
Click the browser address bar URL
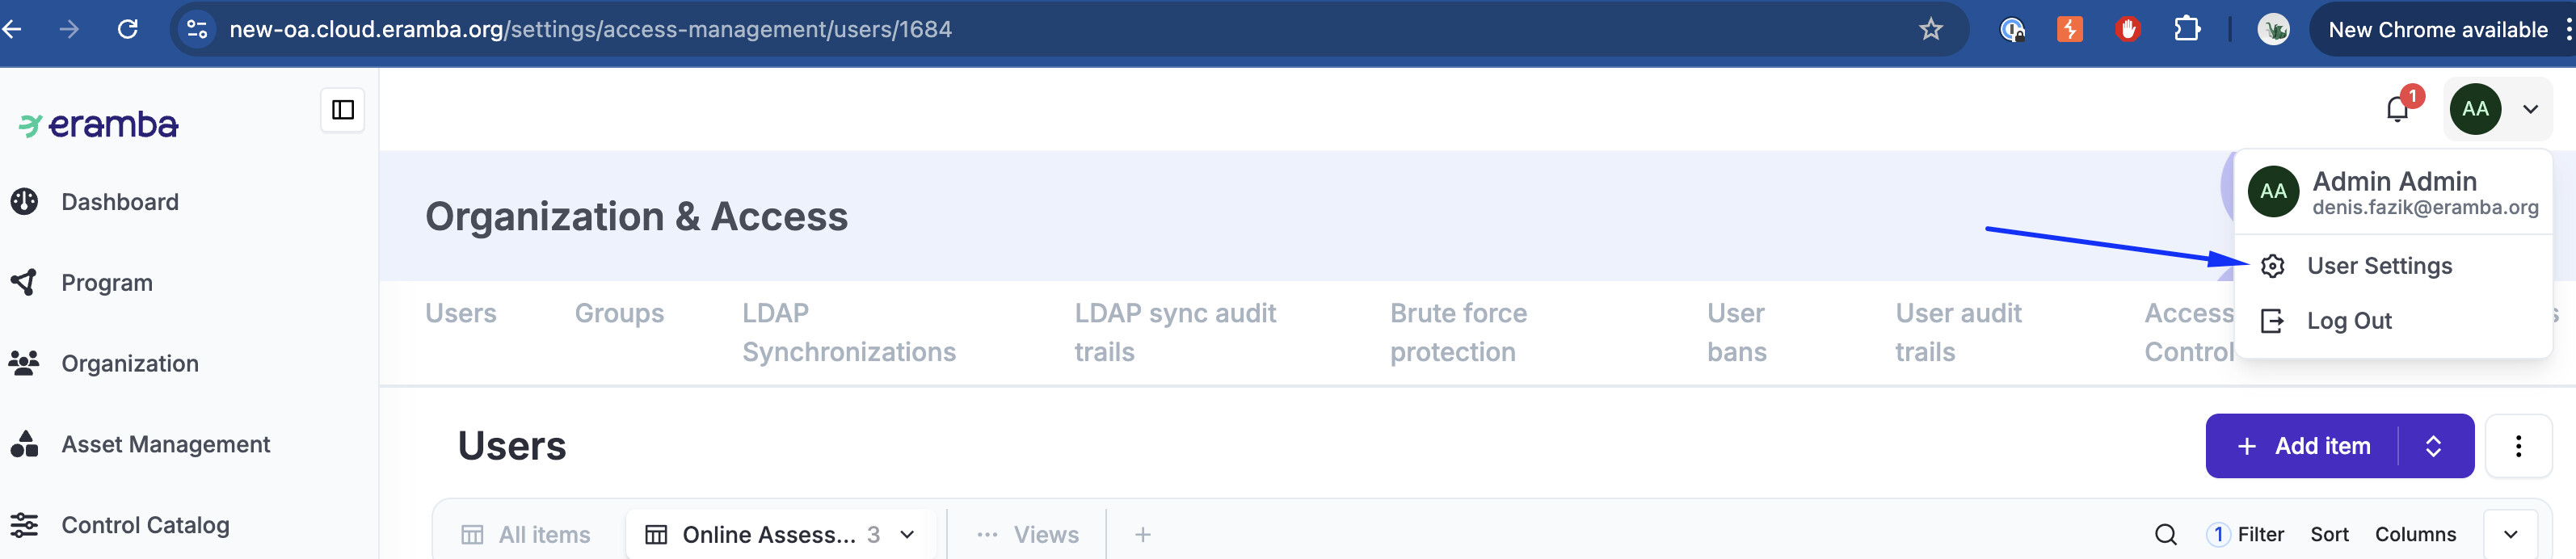[x=590, y=30]
